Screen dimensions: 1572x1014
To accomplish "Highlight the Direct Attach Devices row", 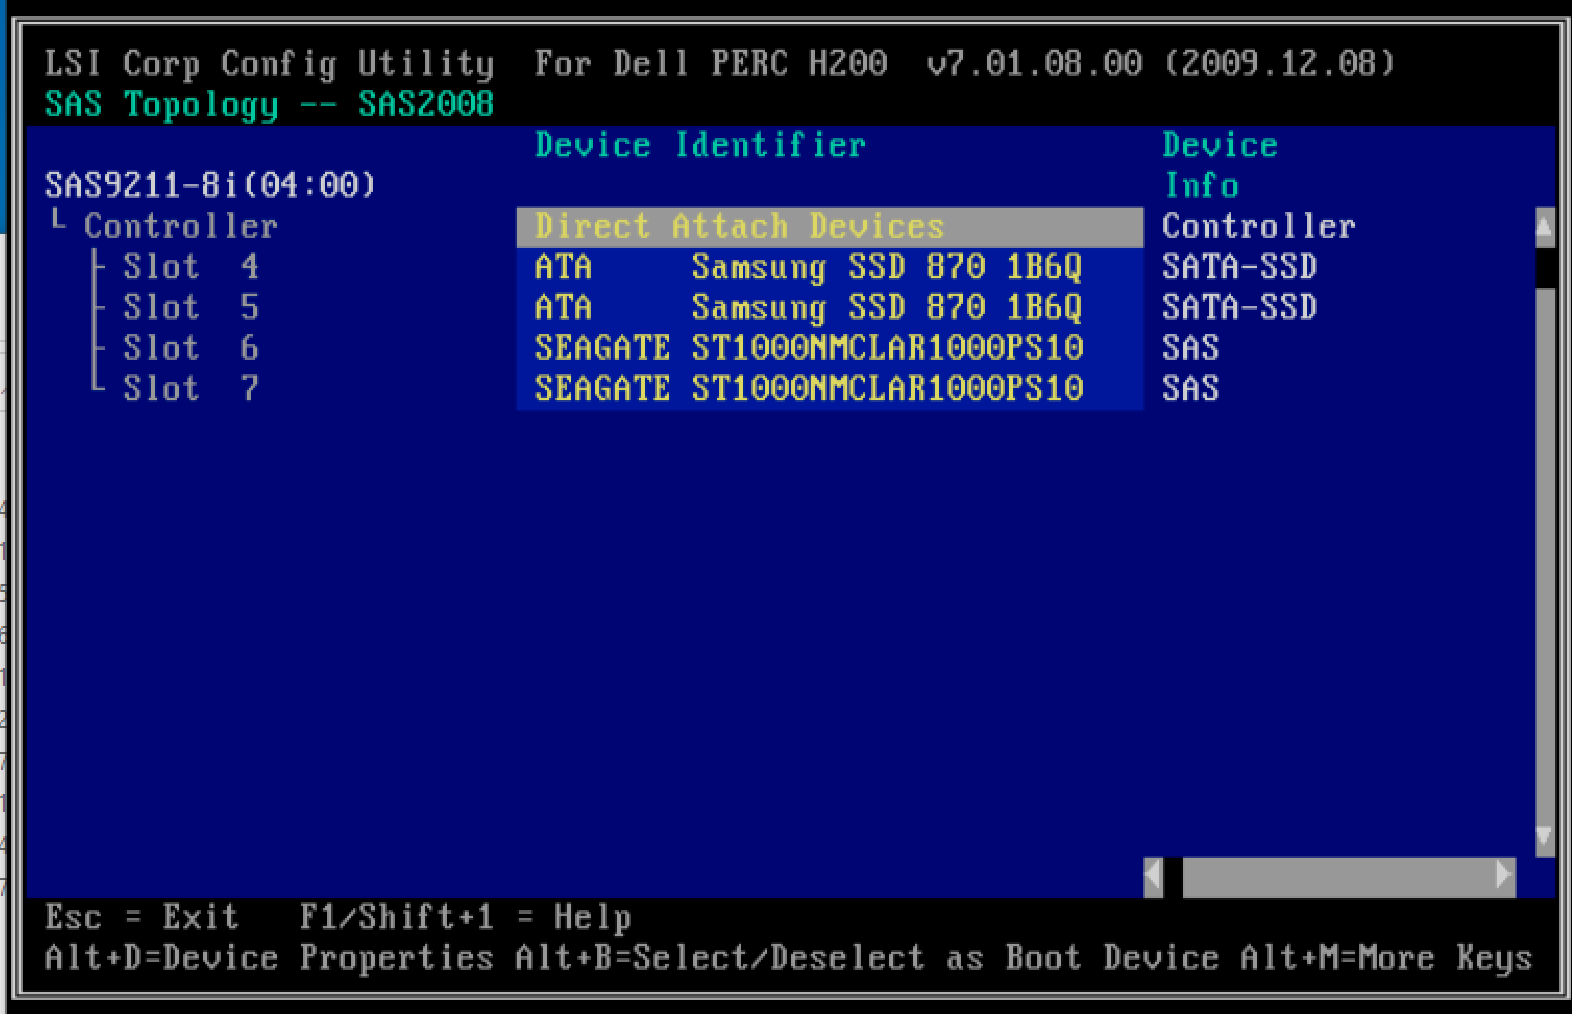I will (x=829, y=227).
